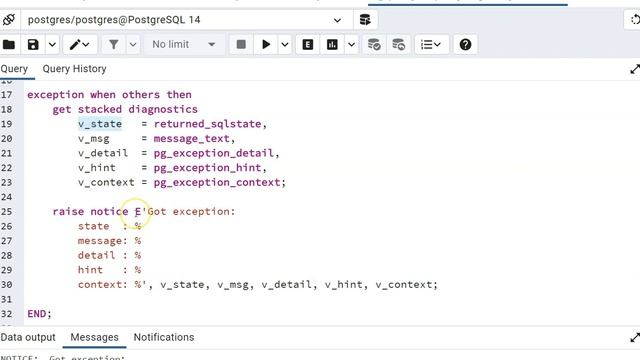Open help with the question mark icon
Screen dimensions: 640x360
point(465,44)
